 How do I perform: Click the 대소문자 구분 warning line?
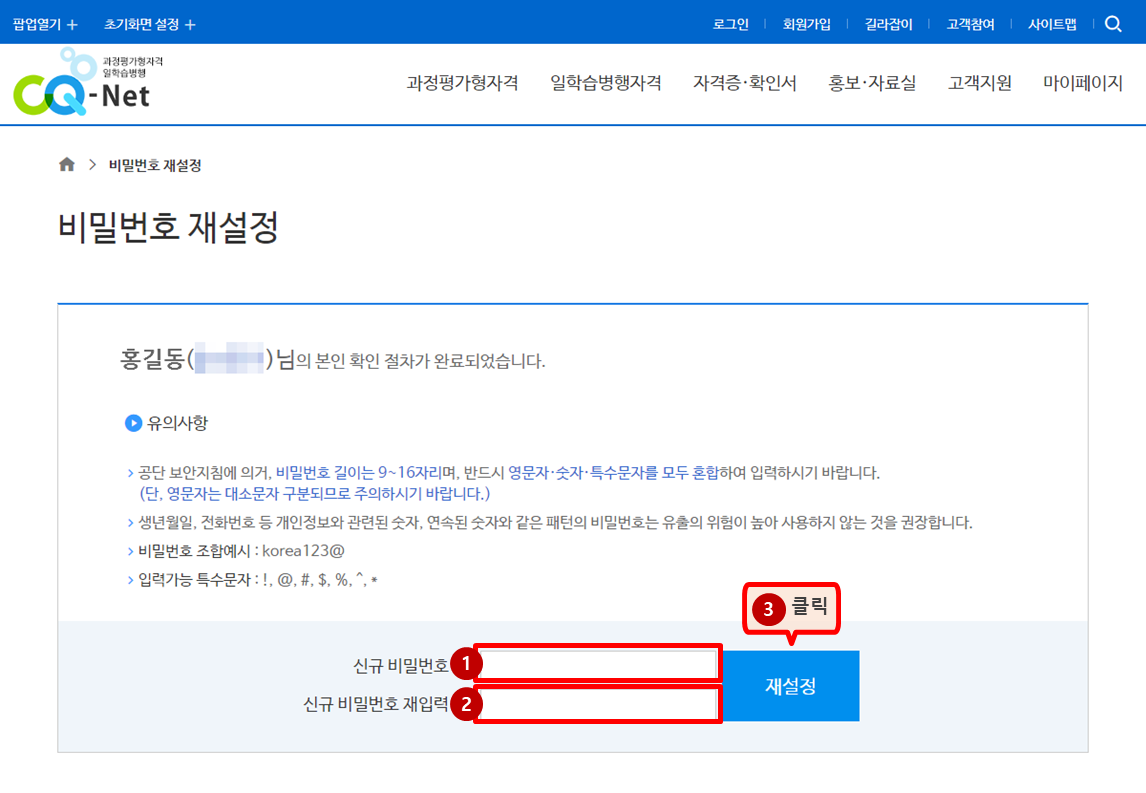pyautogui.click(x=315, y=494)
